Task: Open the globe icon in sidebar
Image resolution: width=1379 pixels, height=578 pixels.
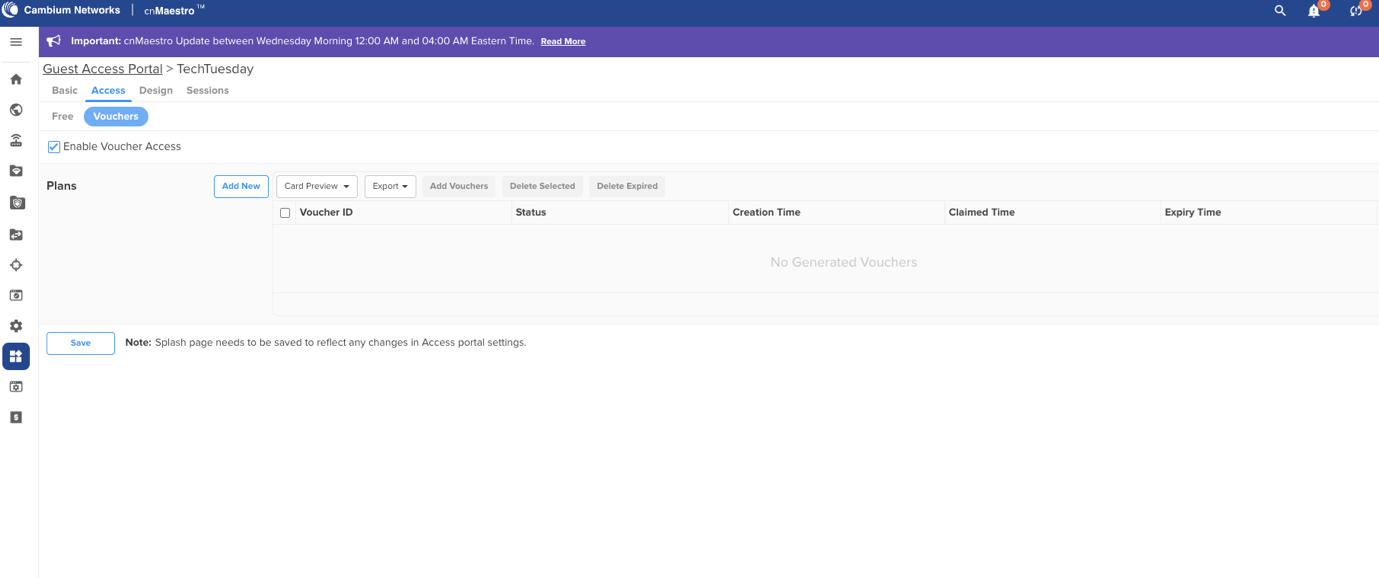Action: click(16, 110)
